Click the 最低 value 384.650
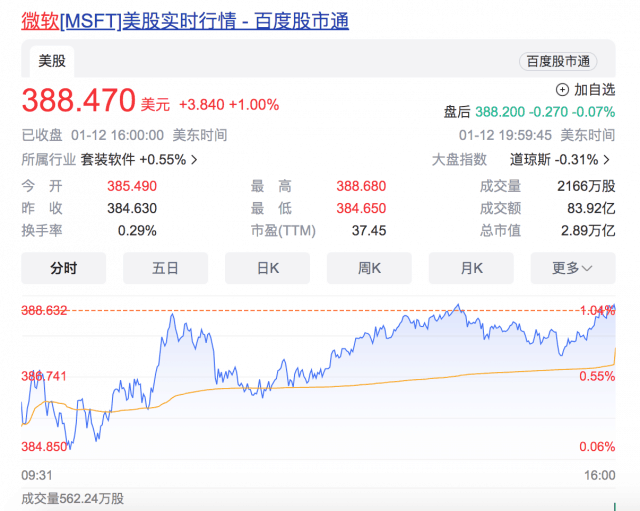The image size is (640, 511). tap(361, 209)
